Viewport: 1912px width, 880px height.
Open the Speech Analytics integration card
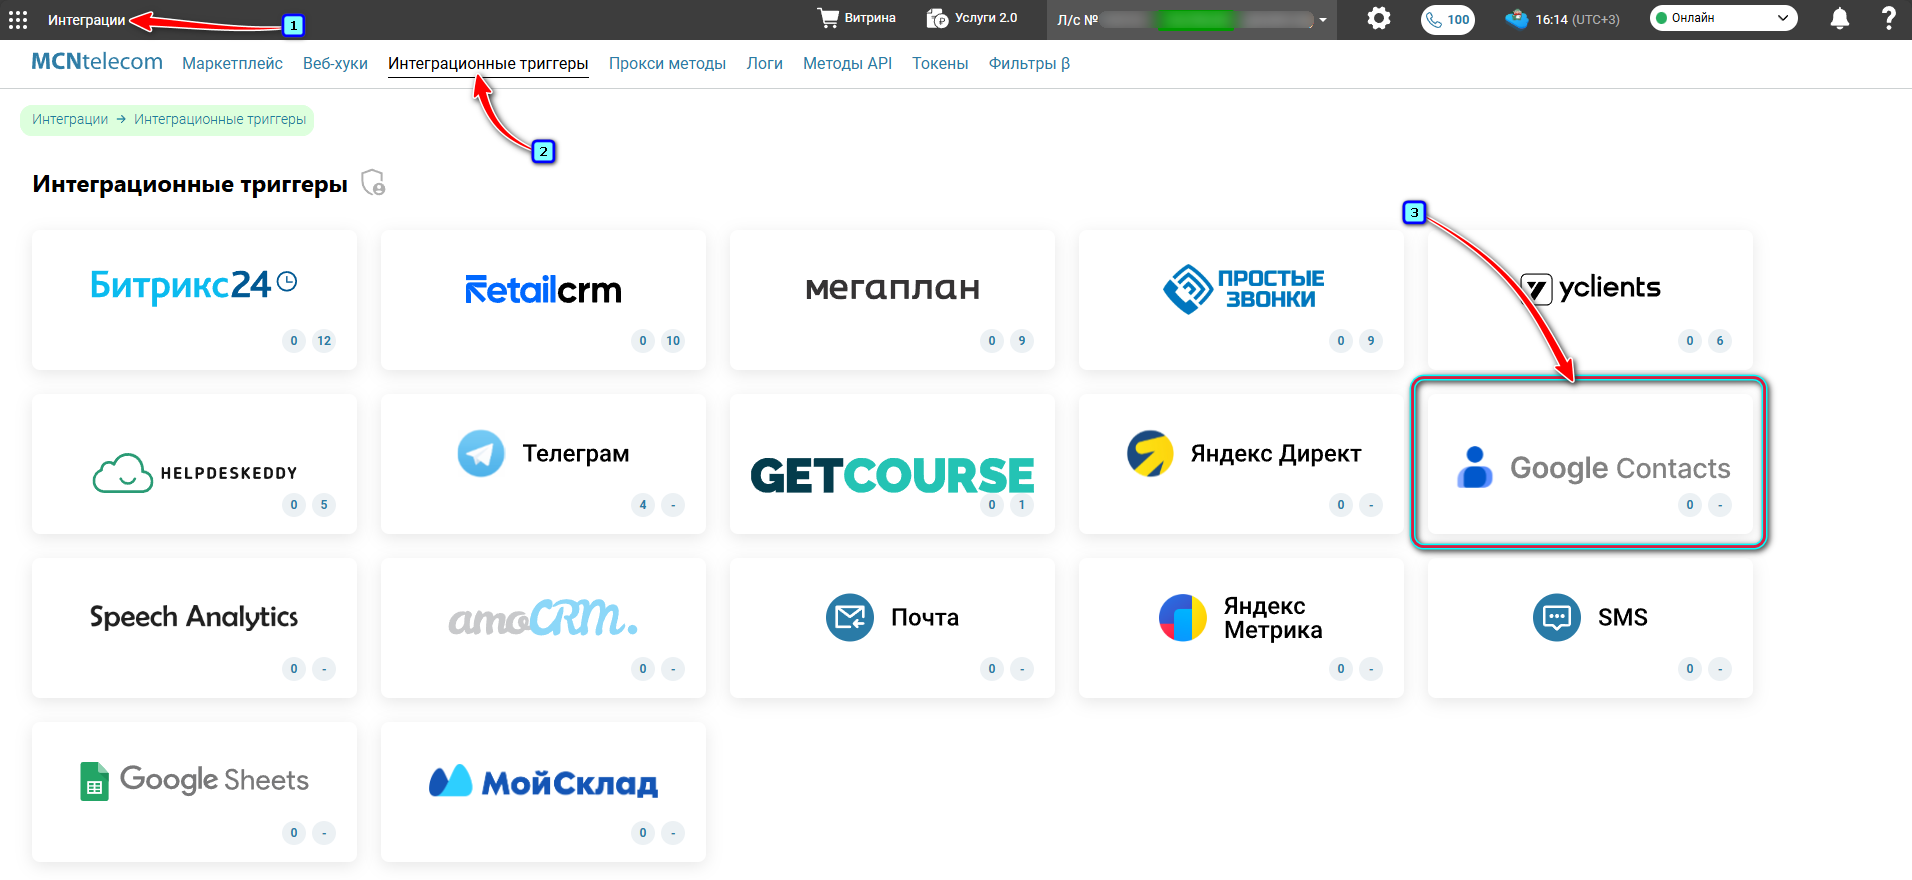(x=194, y=628)
